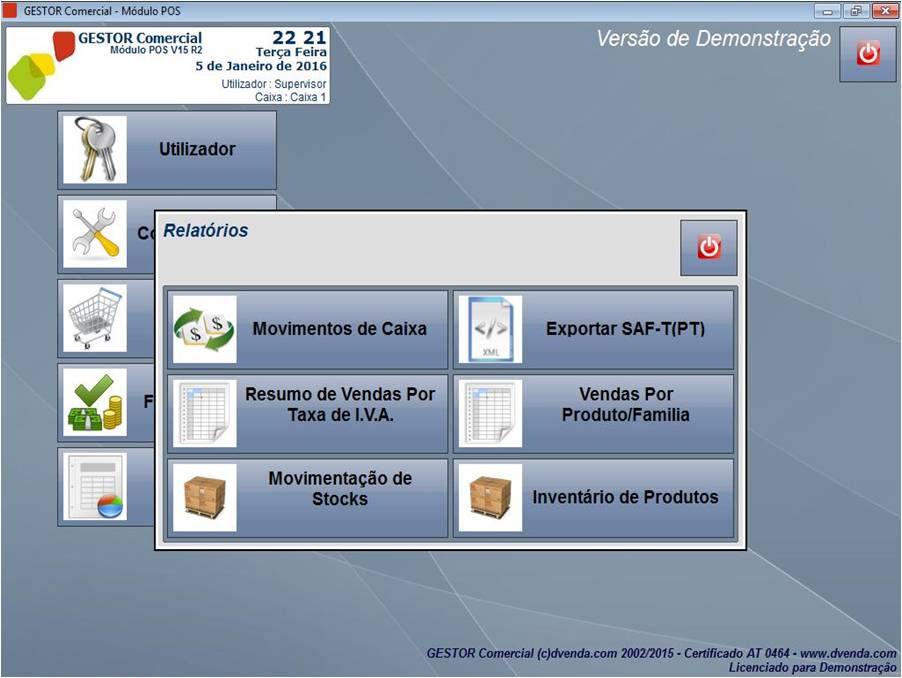
Task: Click the XML file icon for SAF-T export
Action: coord(490,329)
